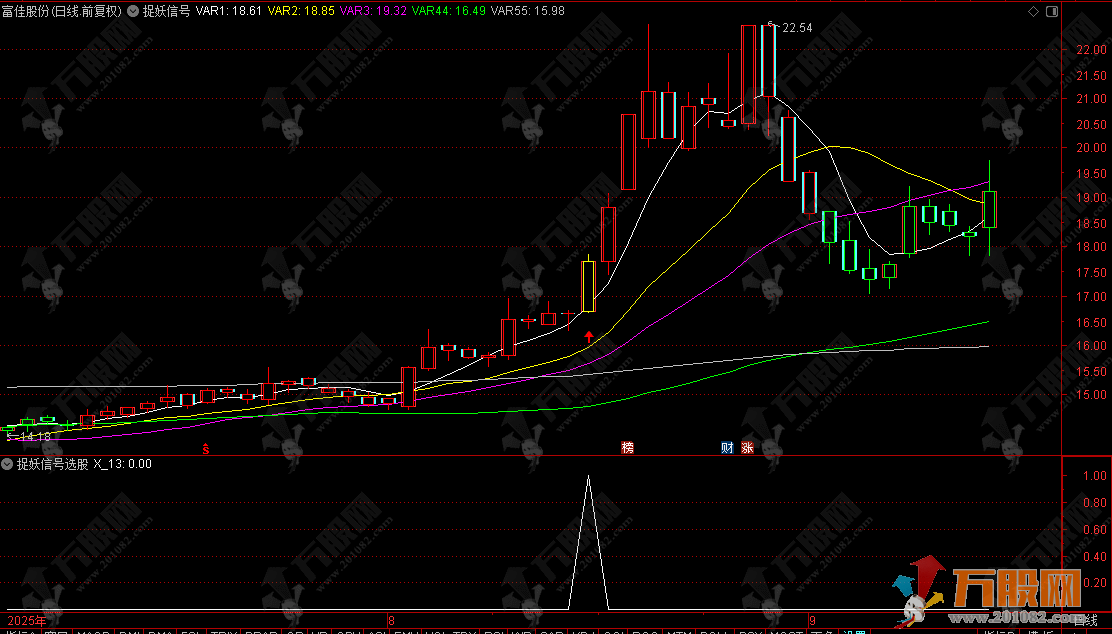Click the peak of the signal spike

click(588, 477)
